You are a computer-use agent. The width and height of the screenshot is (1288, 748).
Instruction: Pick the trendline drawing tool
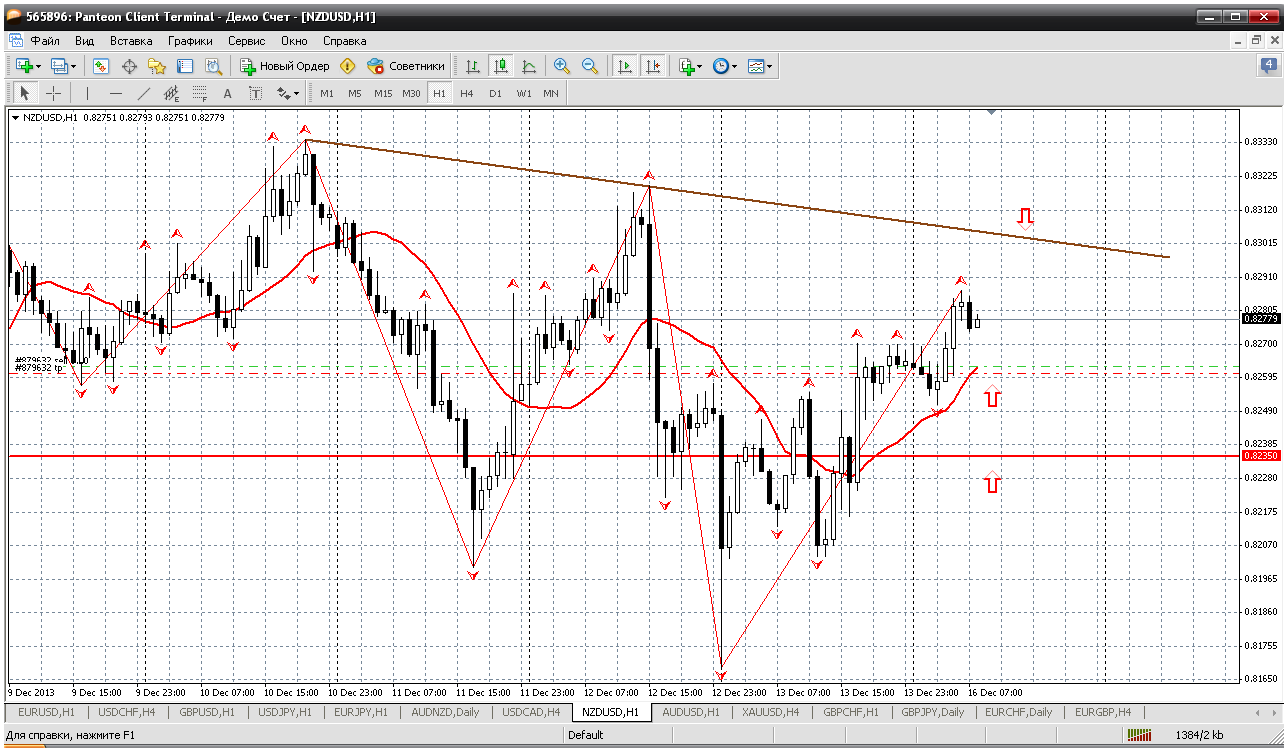pyautogui.click(x=143, y=93)
